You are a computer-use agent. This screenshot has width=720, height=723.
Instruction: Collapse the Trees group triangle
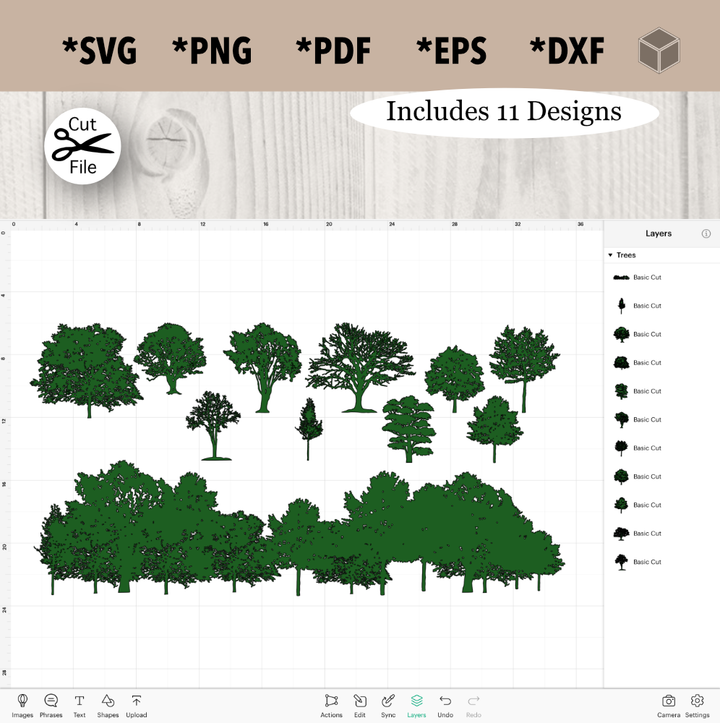point(610,255)
